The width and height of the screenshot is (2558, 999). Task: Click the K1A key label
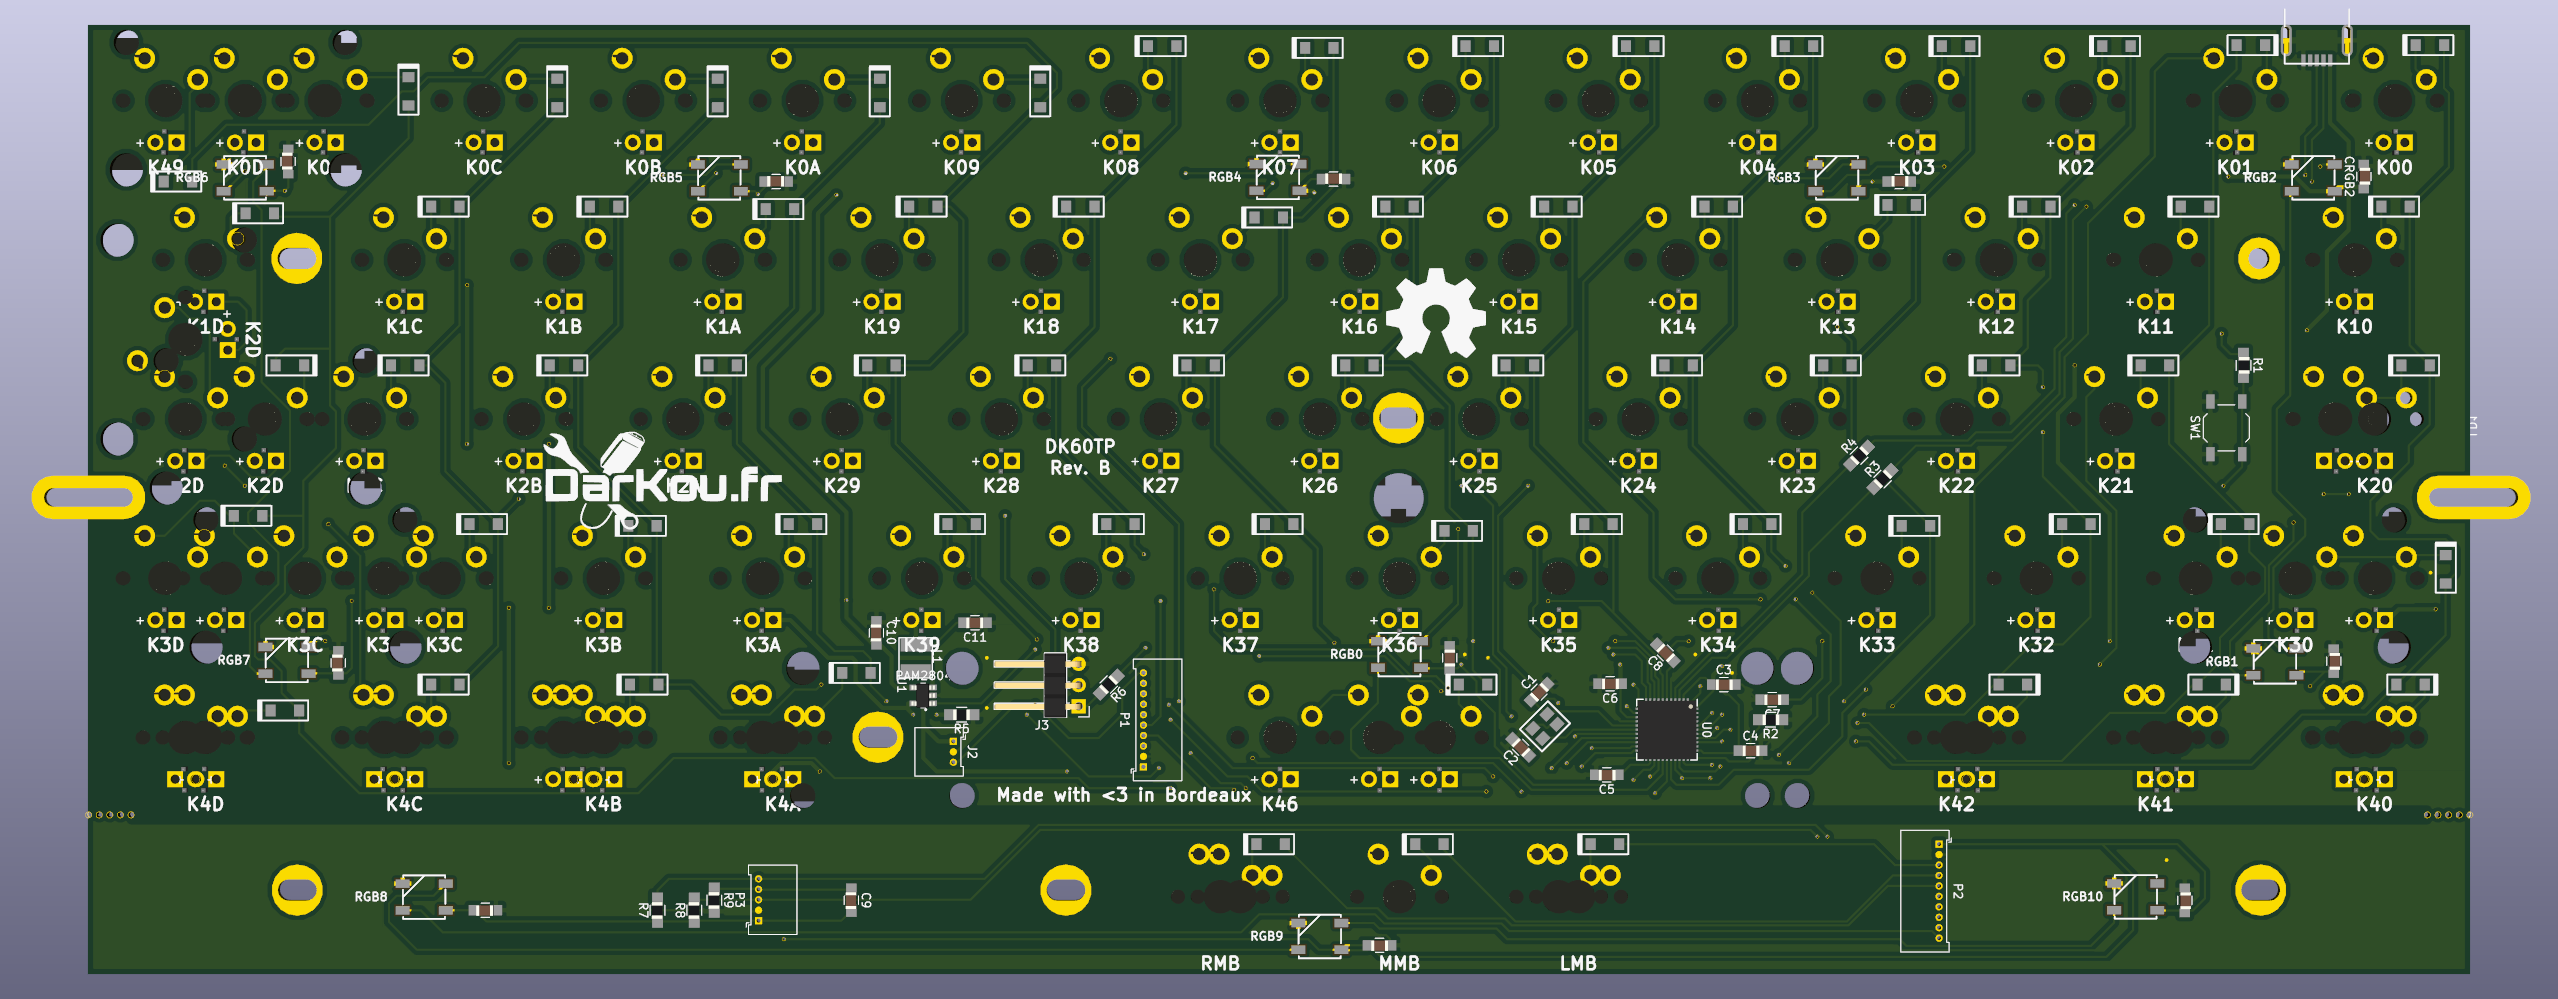click(723, 326)
